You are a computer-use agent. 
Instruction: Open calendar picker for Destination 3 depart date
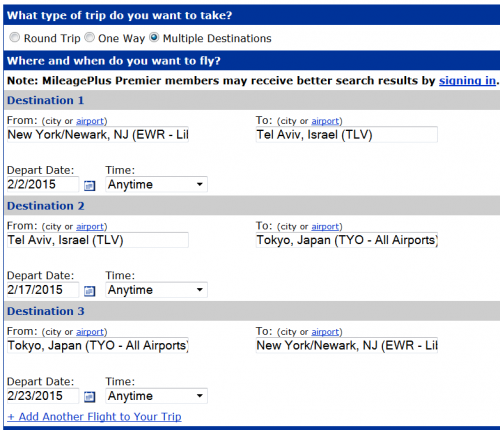point(89,397)
